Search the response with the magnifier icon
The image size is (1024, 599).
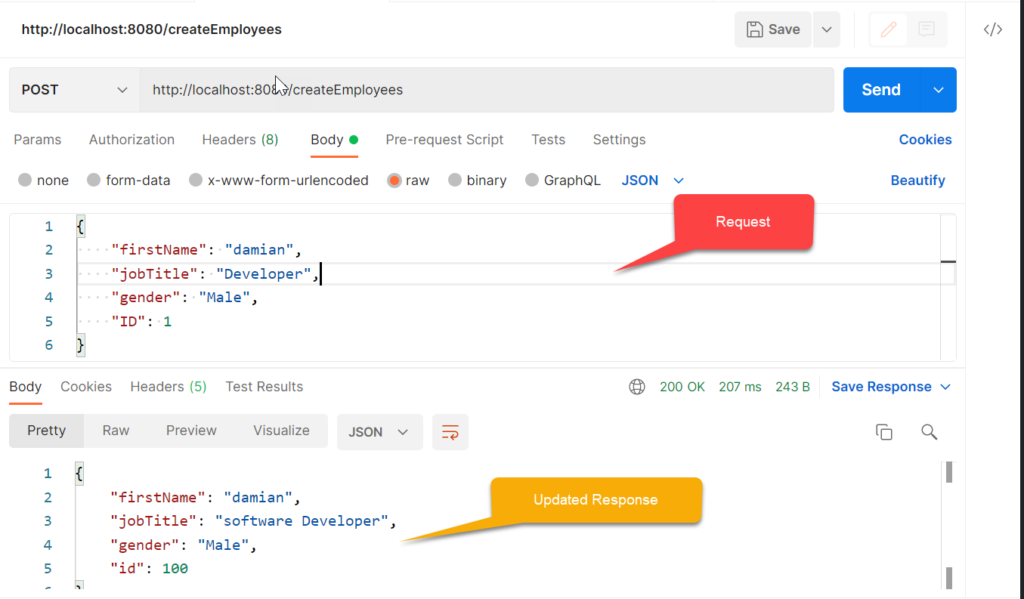tap(929, 432)
